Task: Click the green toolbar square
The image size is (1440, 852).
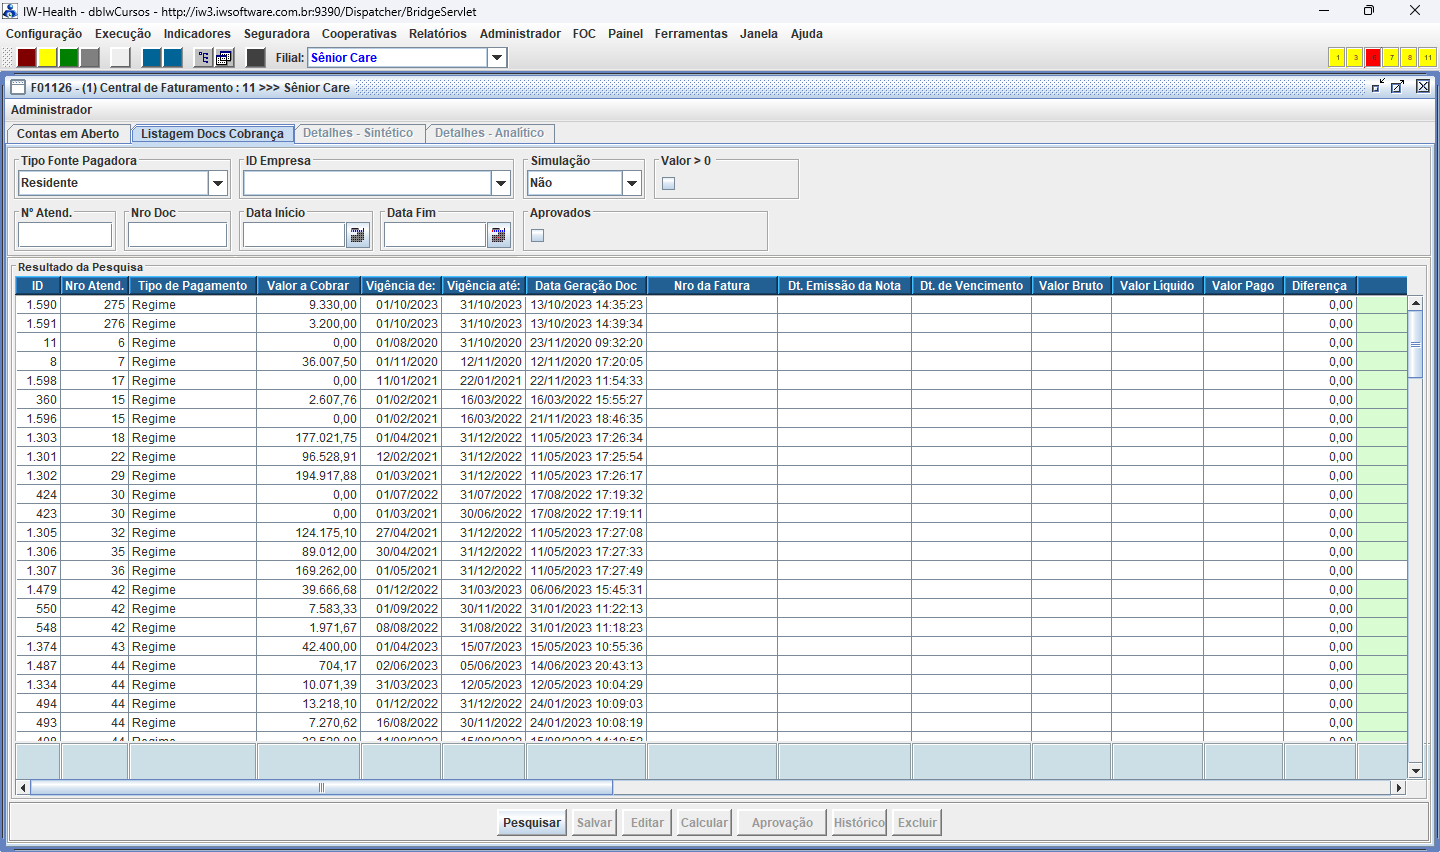Action: (x=69, y=58)
